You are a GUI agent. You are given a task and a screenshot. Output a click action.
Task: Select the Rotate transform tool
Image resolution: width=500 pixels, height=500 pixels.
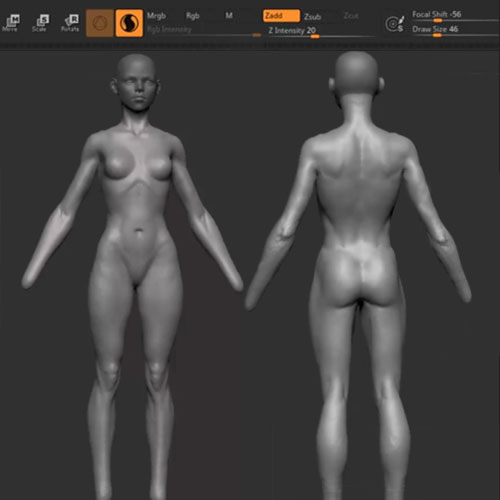point(70,23)
